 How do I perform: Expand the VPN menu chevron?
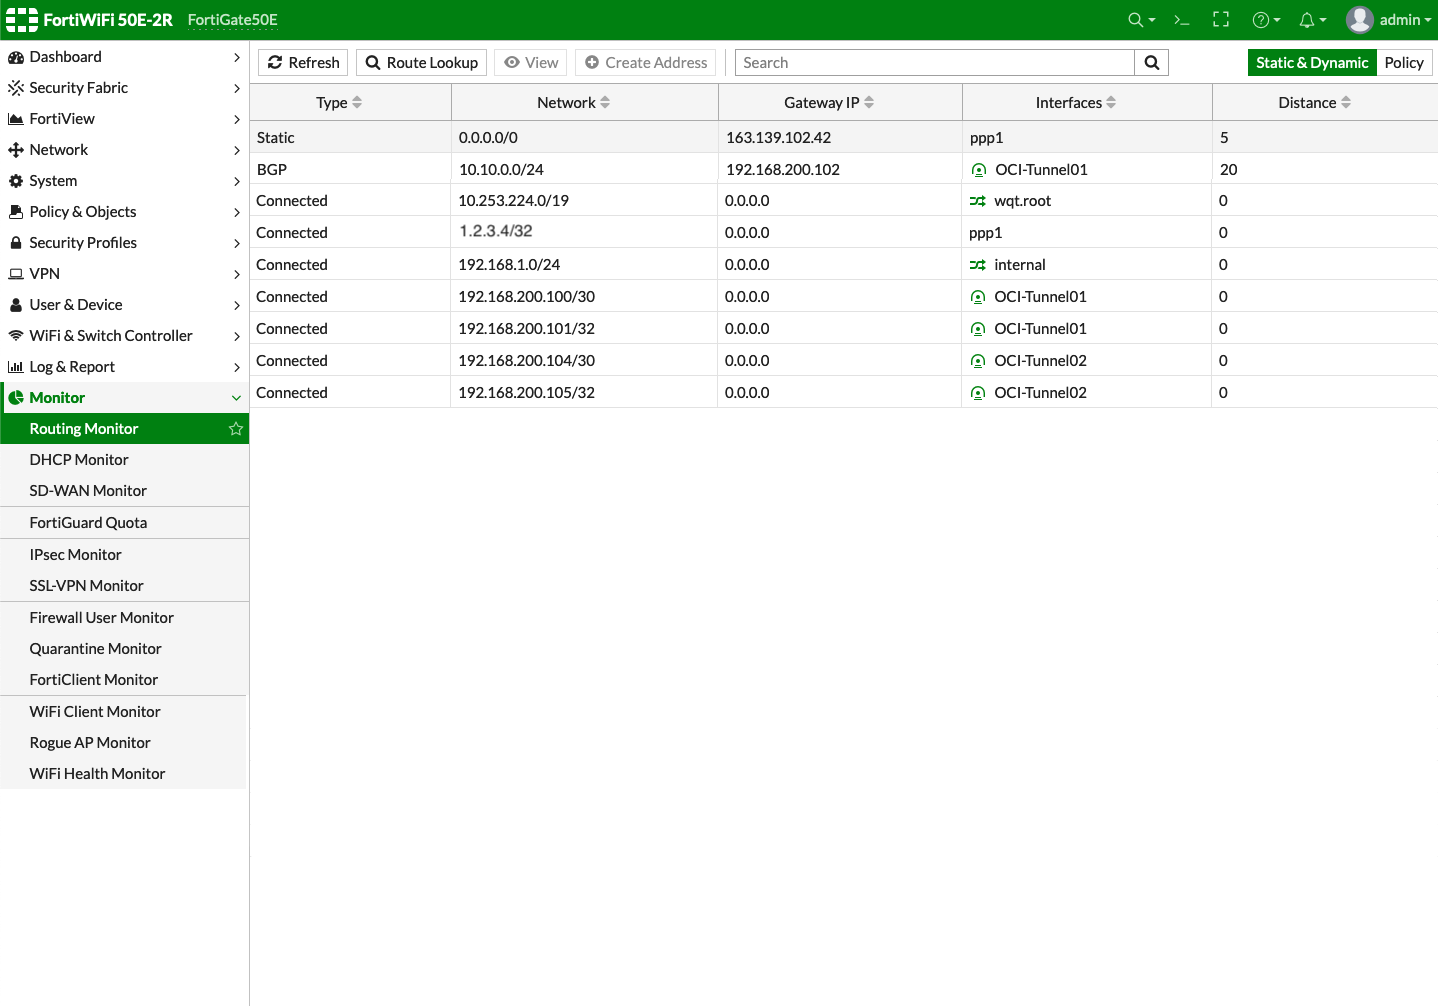(x=237, y=275)
